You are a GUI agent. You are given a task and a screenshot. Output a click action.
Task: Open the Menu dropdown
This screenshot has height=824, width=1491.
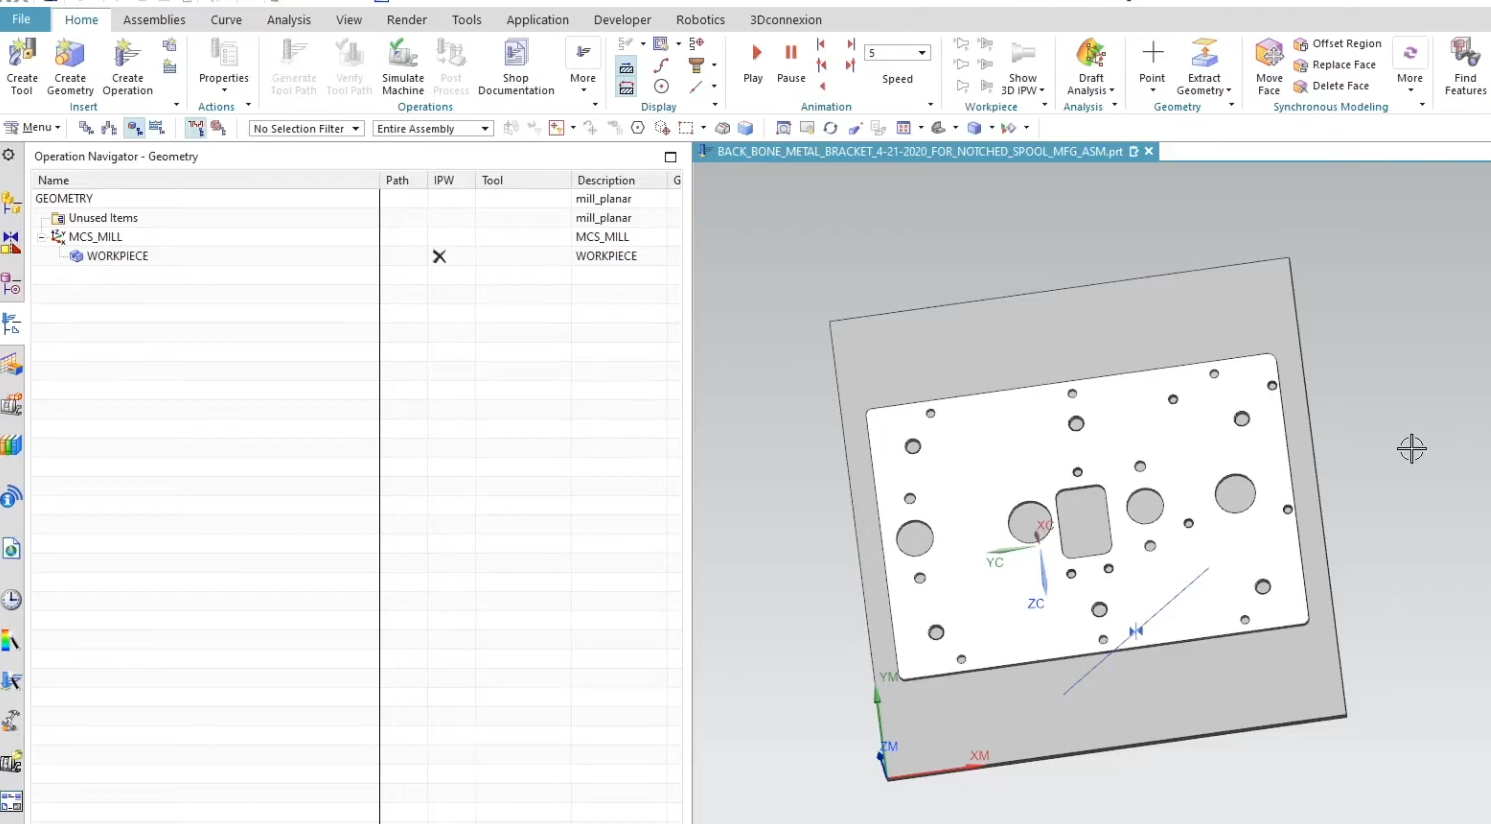pos(32,127)
